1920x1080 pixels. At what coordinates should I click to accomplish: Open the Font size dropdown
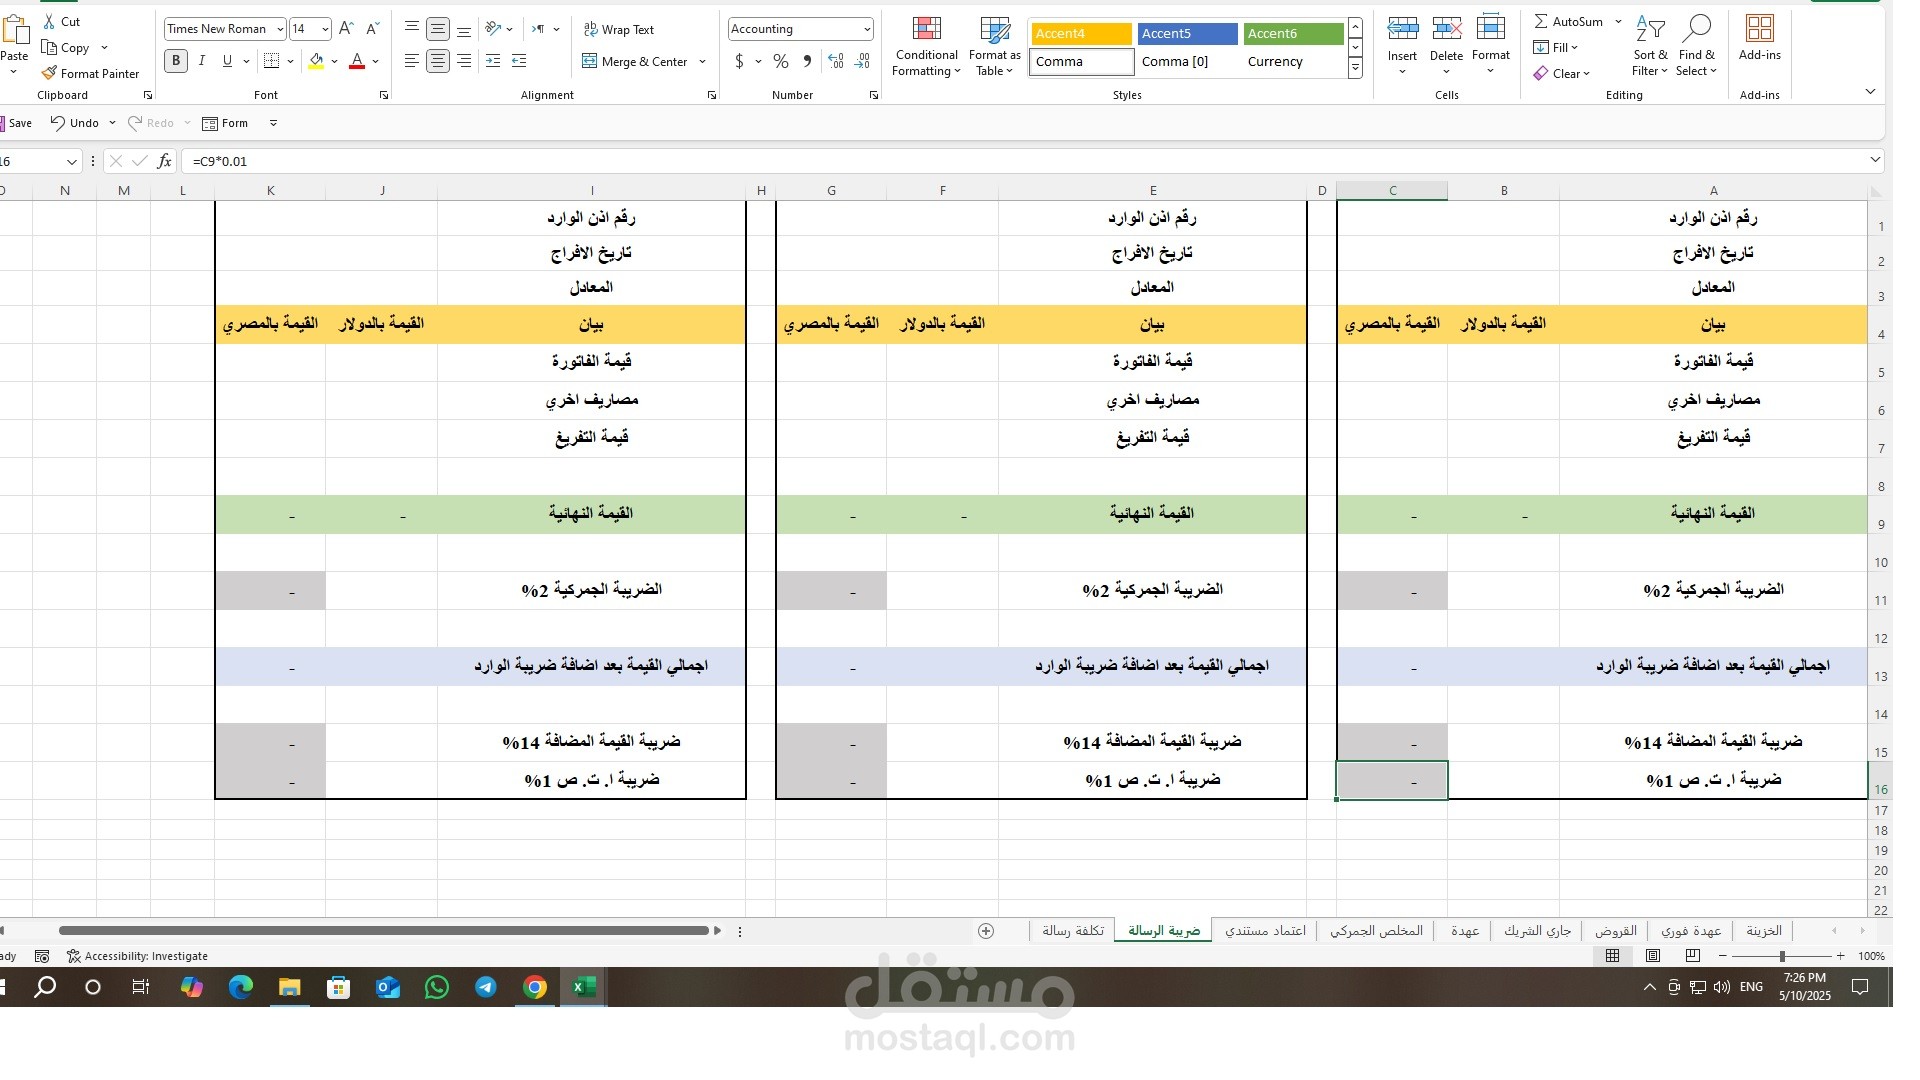click(x=325, y=29)
